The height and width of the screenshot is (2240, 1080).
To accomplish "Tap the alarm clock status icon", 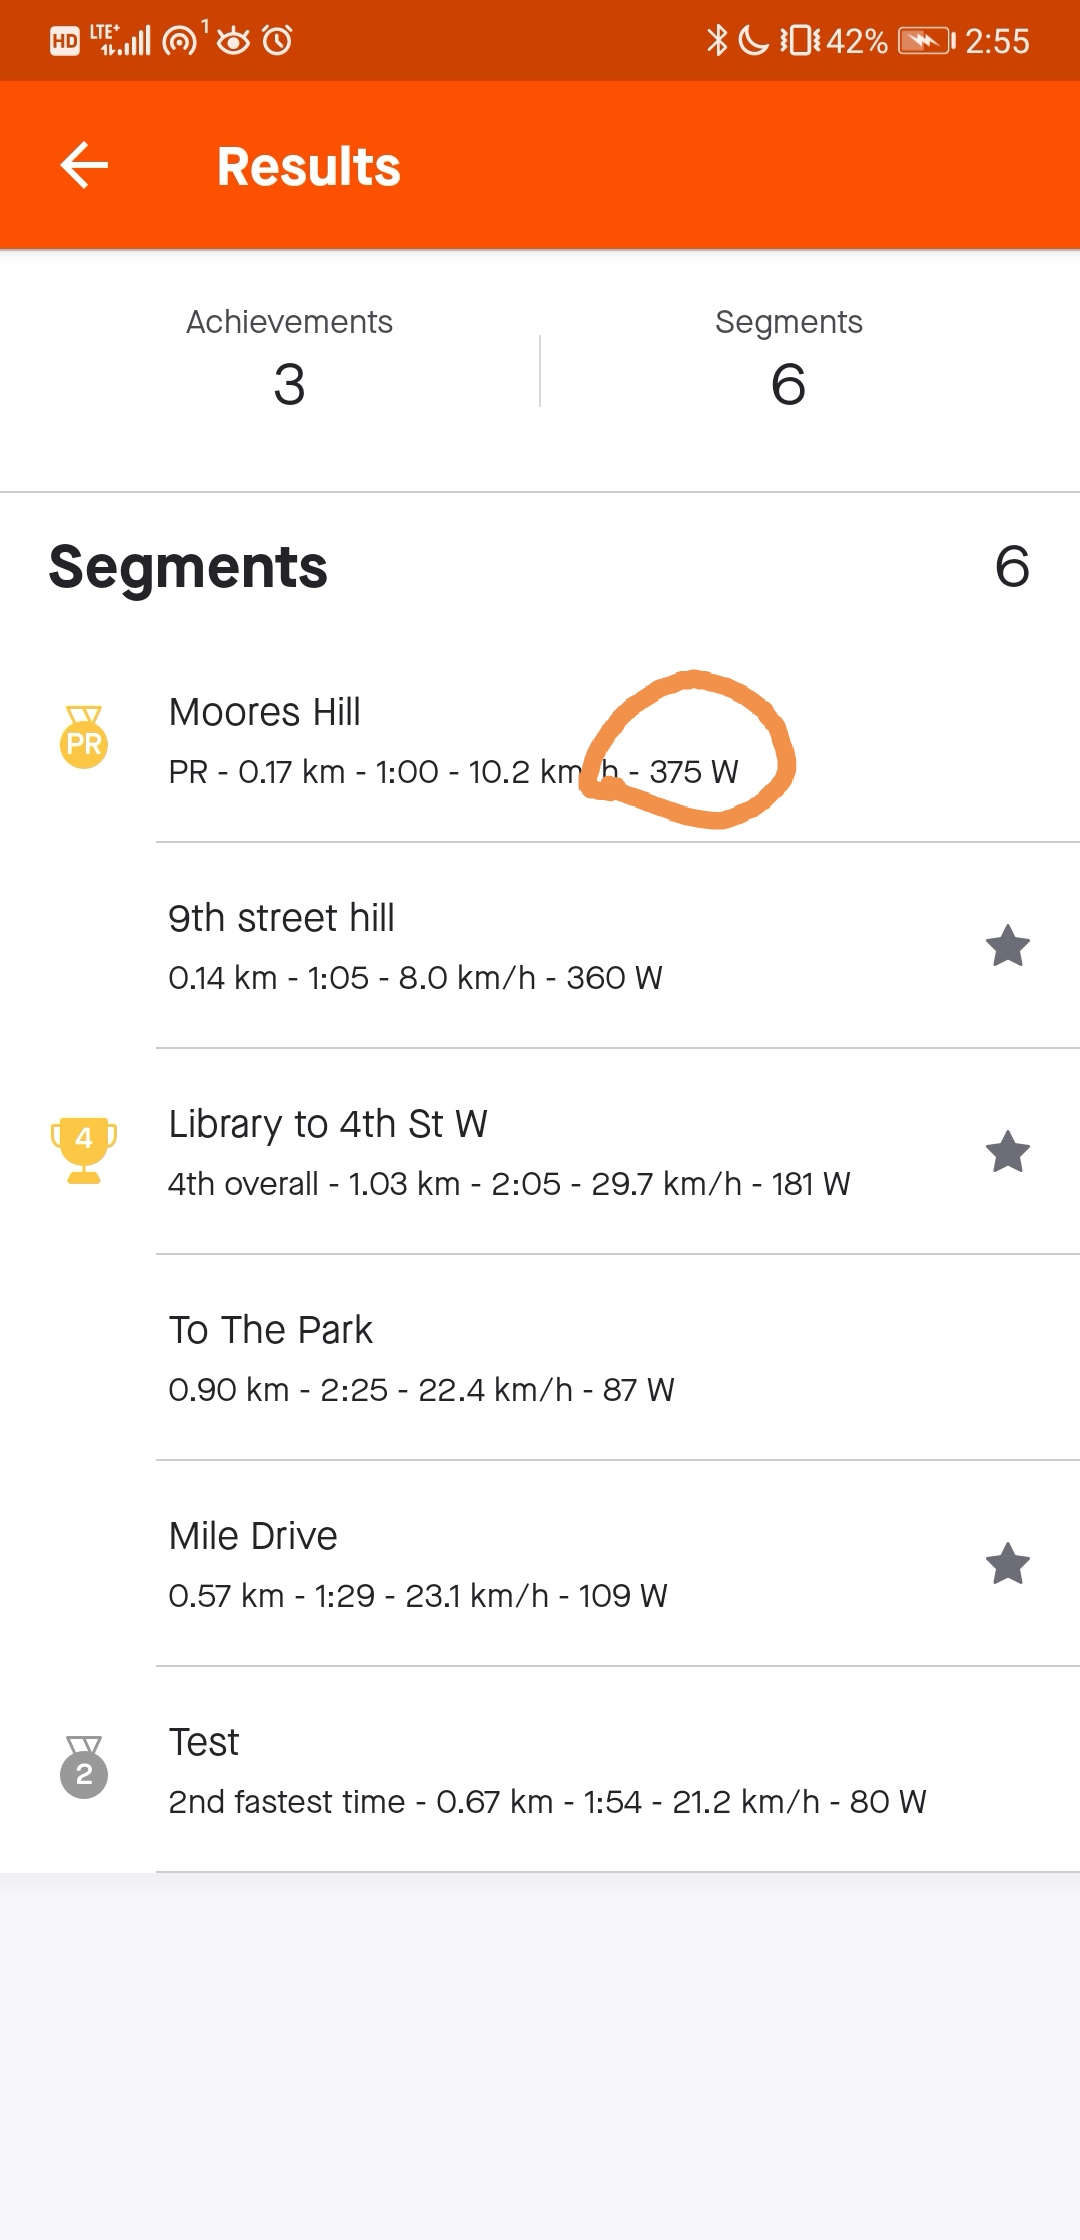I will 277,40.
